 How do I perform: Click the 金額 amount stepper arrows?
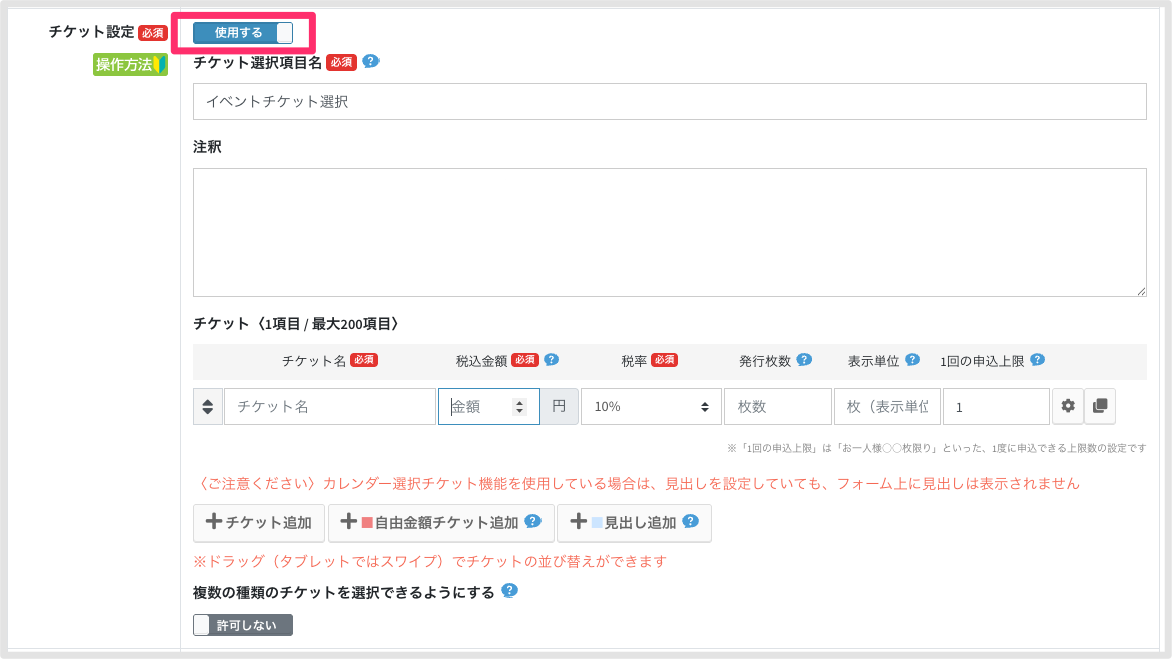point(519,406)
